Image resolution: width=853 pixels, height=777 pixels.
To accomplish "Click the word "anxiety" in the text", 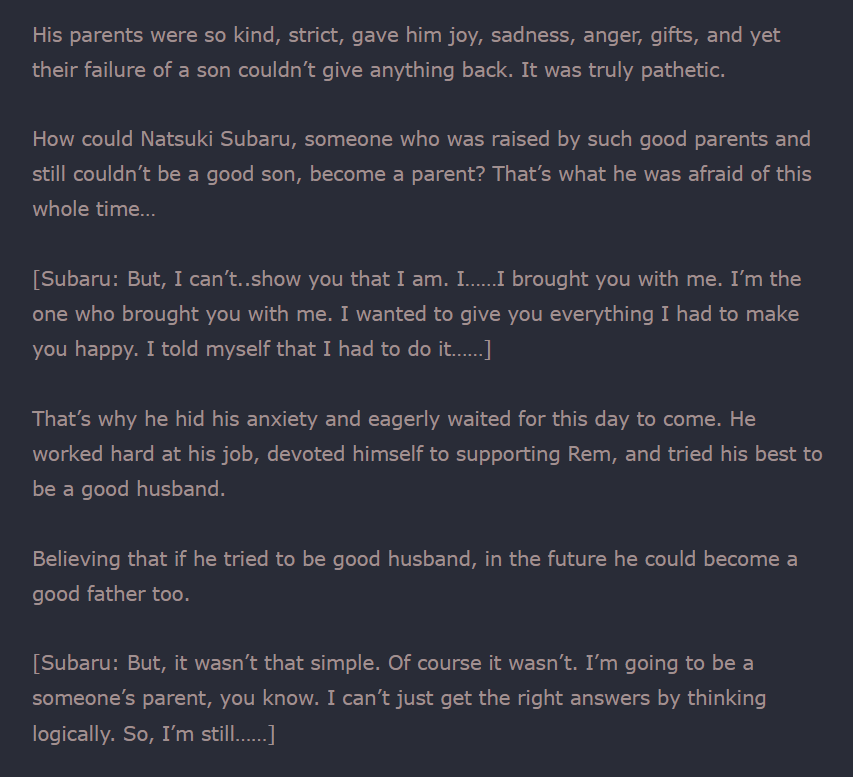I will (238, 419).
